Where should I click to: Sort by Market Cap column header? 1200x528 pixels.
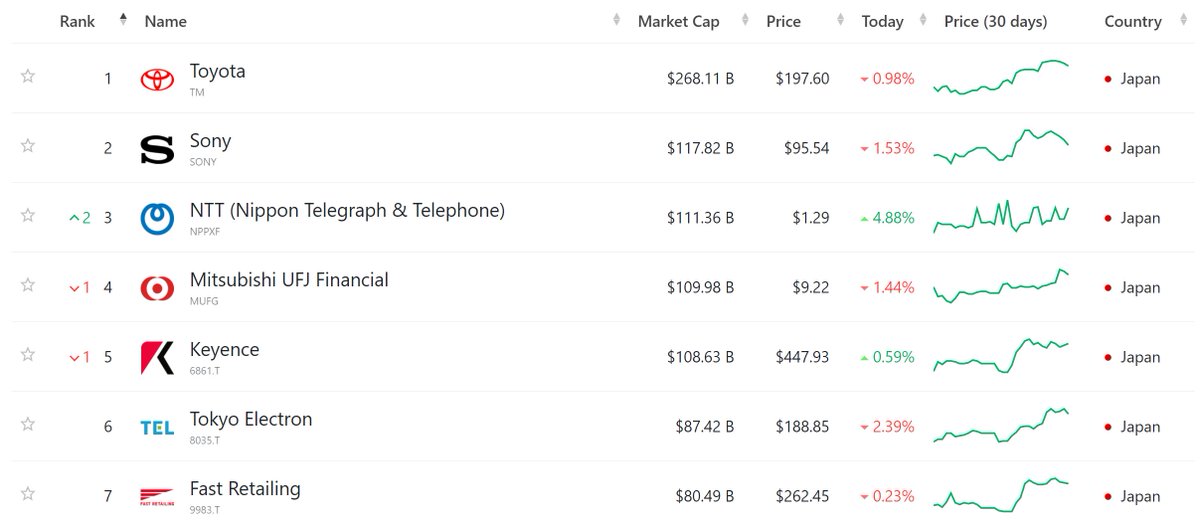click(678, 21)
